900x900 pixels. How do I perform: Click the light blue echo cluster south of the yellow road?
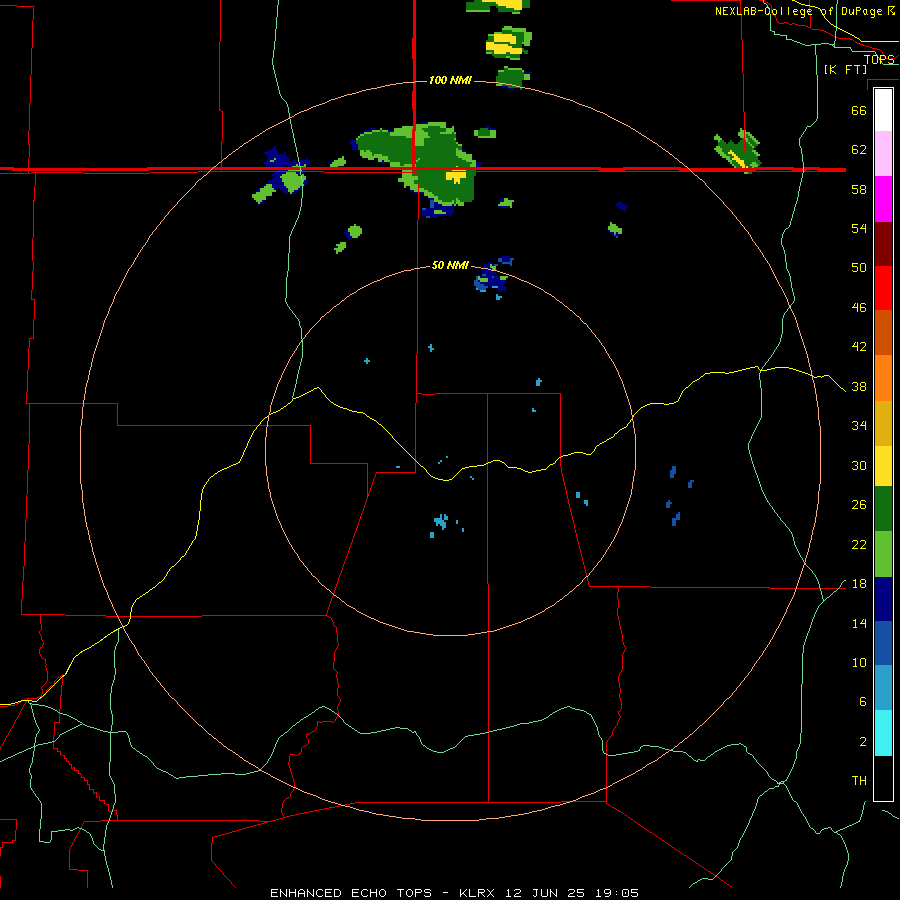pyautogui.click(x=441, y=523)
